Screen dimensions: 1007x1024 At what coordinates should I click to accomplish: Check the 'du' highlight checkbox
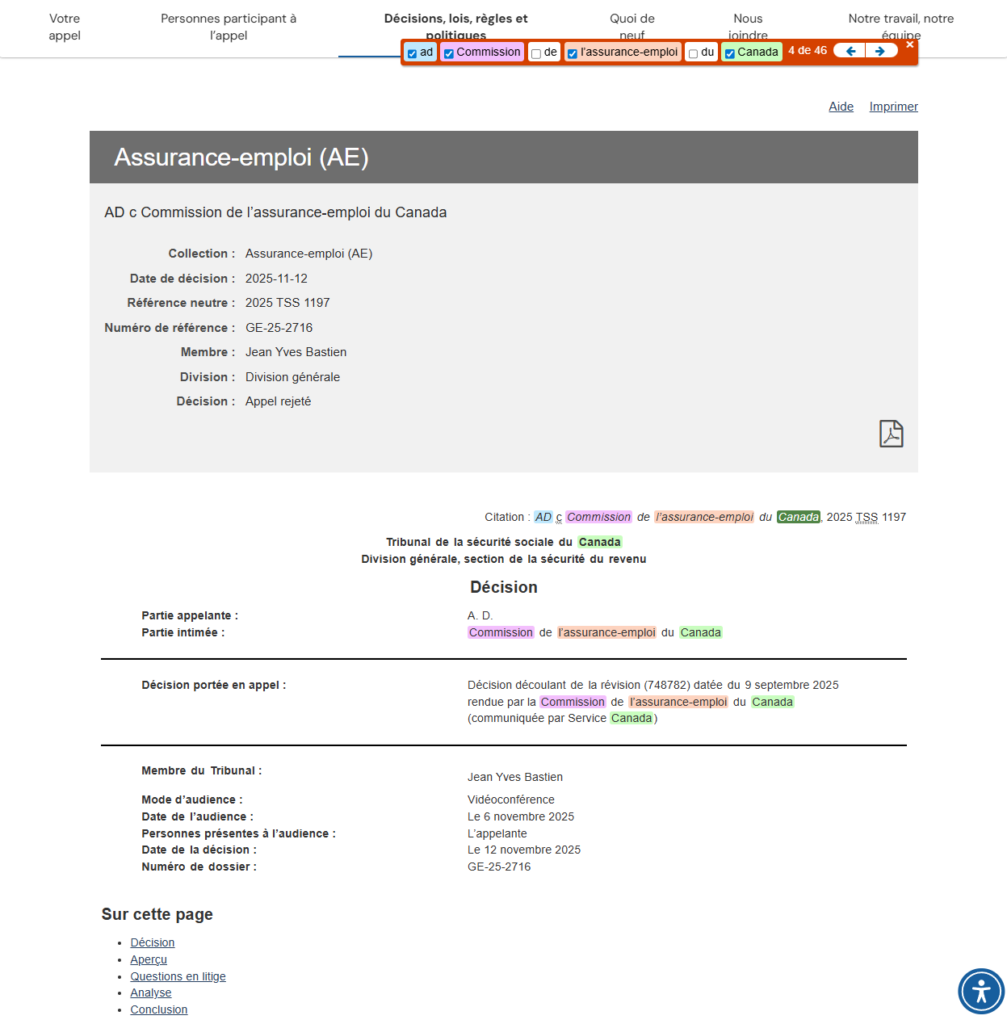tap(693, 54)
